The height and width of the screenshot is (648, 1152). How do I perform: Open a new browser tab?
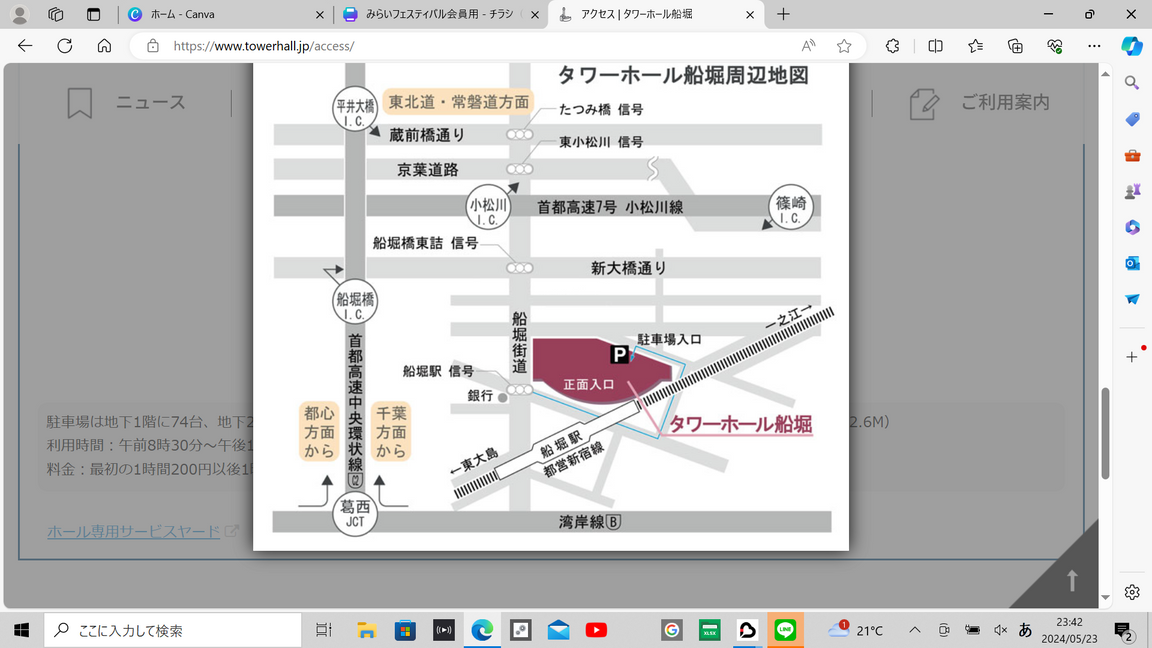click(783, 14)
